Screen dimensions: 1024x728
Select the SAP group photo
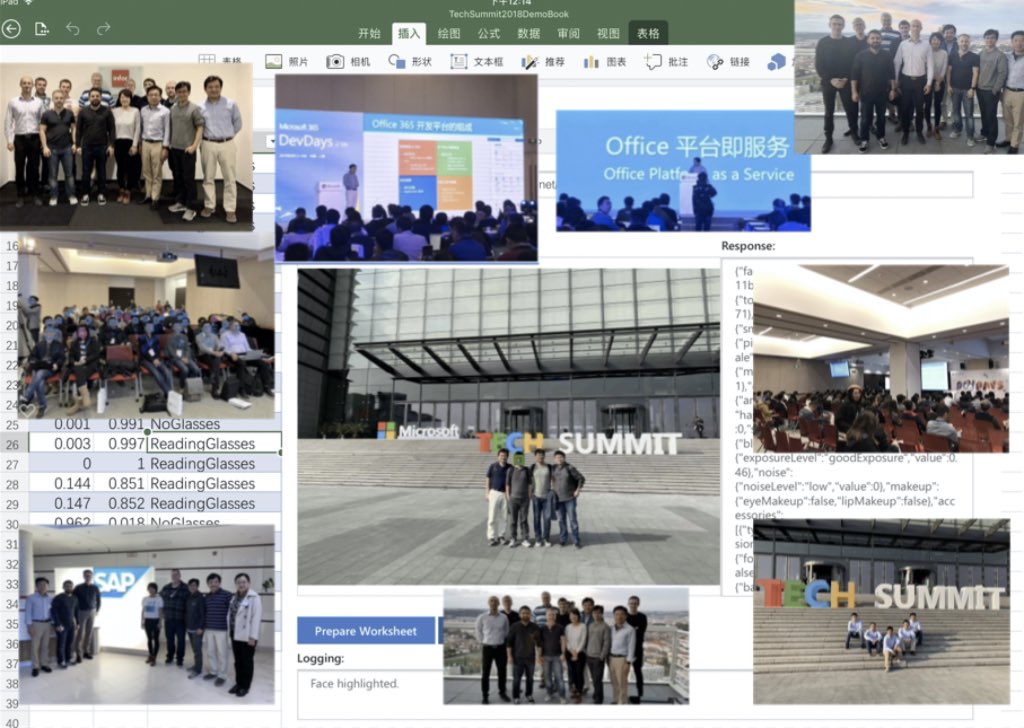pyautogui.click(x=146, y=614)
